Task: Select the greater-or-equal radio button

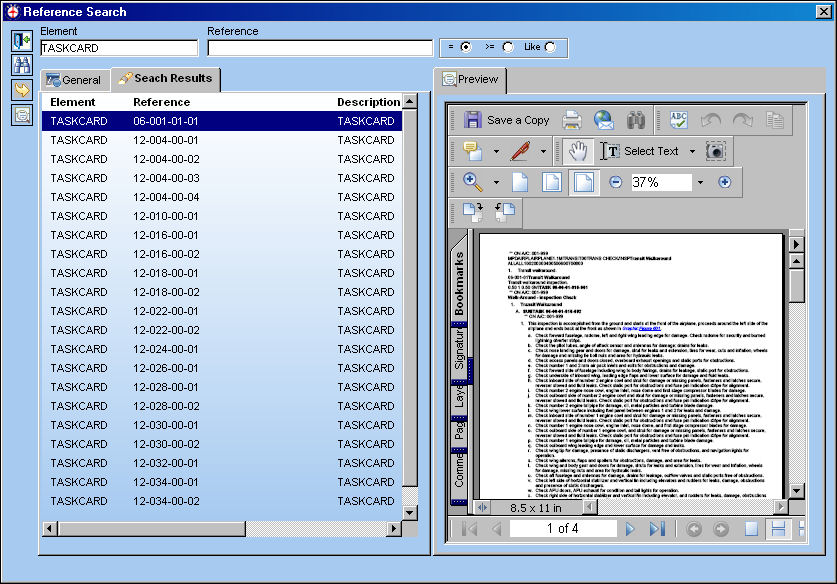Action: [508, 47]
